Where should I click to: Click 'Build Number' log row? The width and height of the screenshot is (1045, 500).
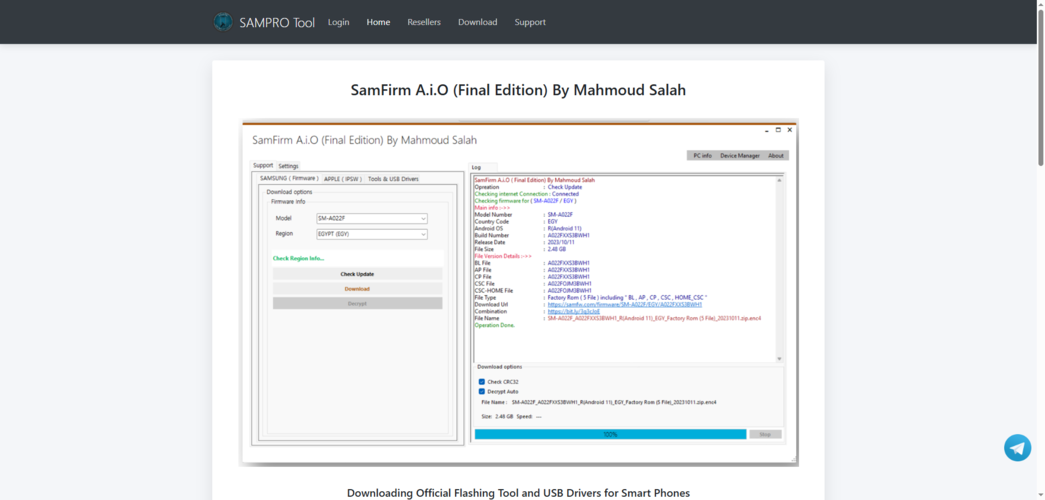click(532, 235)
